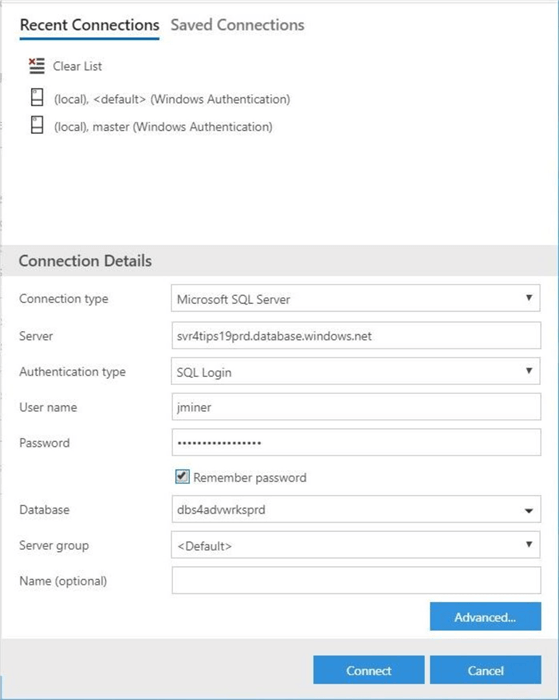Image resolution: width=559 pixels, height=700 pixels.
Task: Click the "Authentication type" label
Action: click(72, 372)
